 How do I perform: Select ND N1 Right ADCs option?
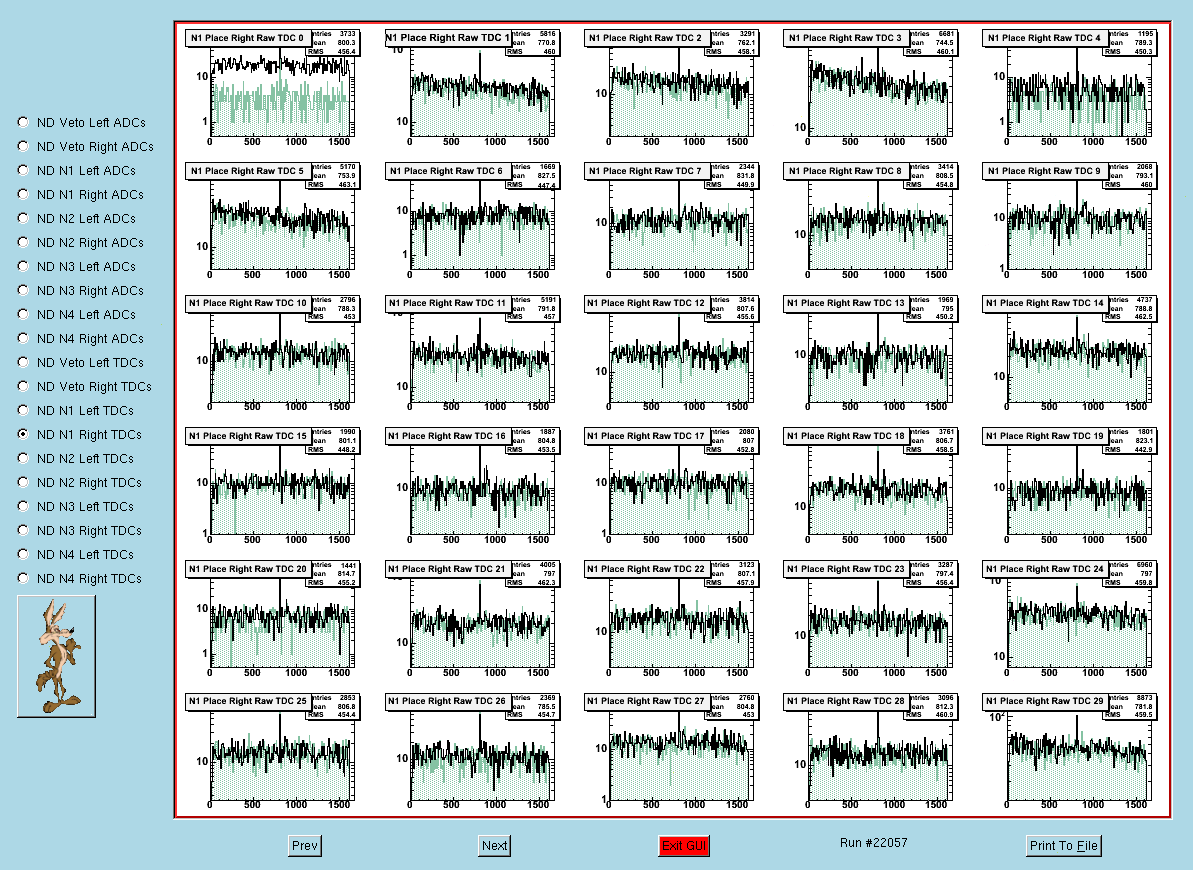24,194
